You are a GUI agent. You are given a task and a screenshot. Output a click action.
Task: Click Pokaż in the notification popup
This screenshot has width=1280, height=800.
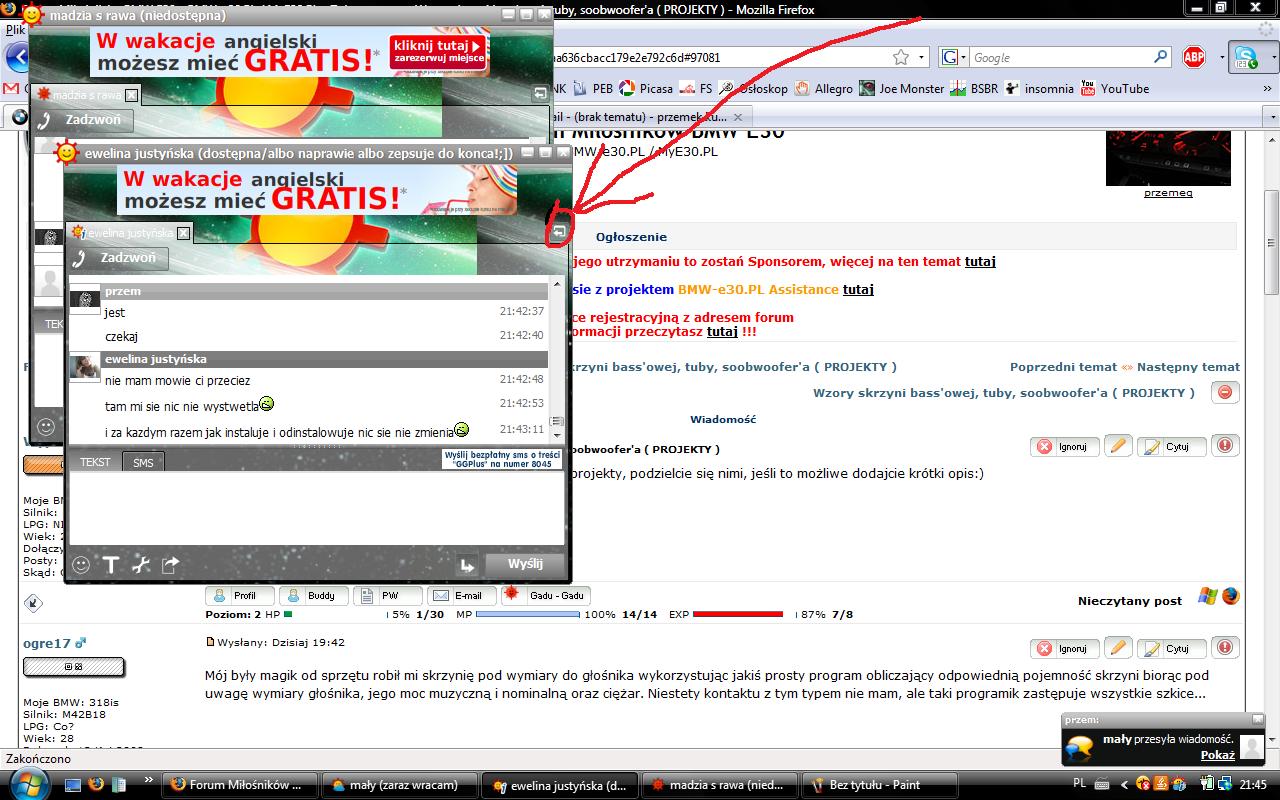[1217, 755]
